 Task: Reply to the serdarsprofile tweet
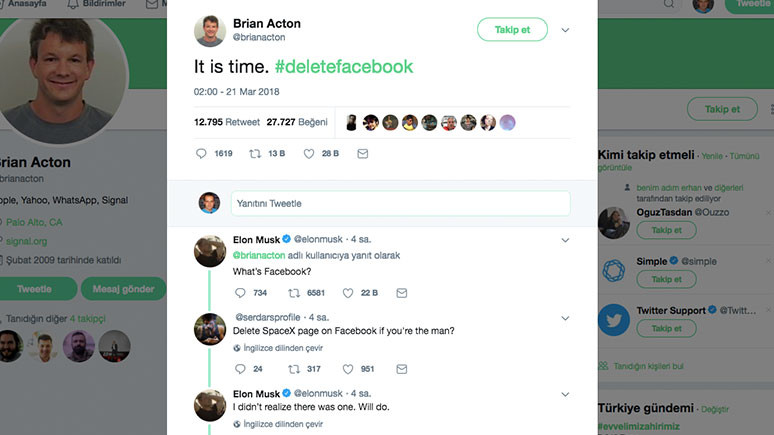(x=240, y=368)
